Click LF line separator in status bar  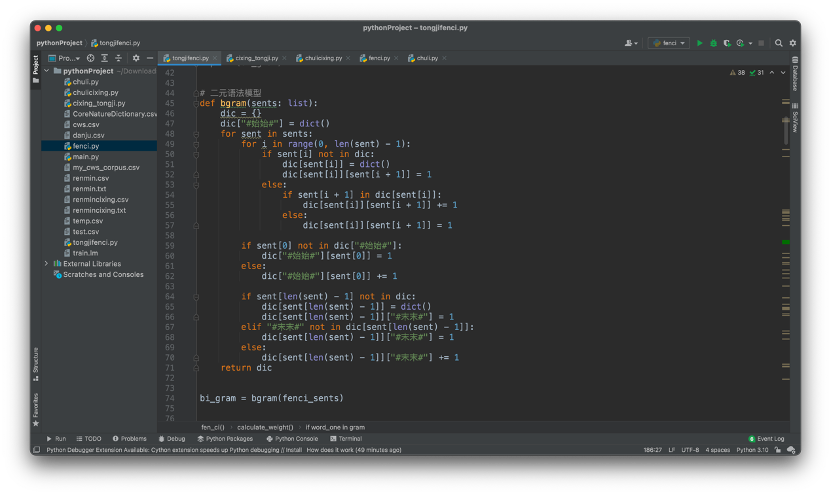point(672,450)
